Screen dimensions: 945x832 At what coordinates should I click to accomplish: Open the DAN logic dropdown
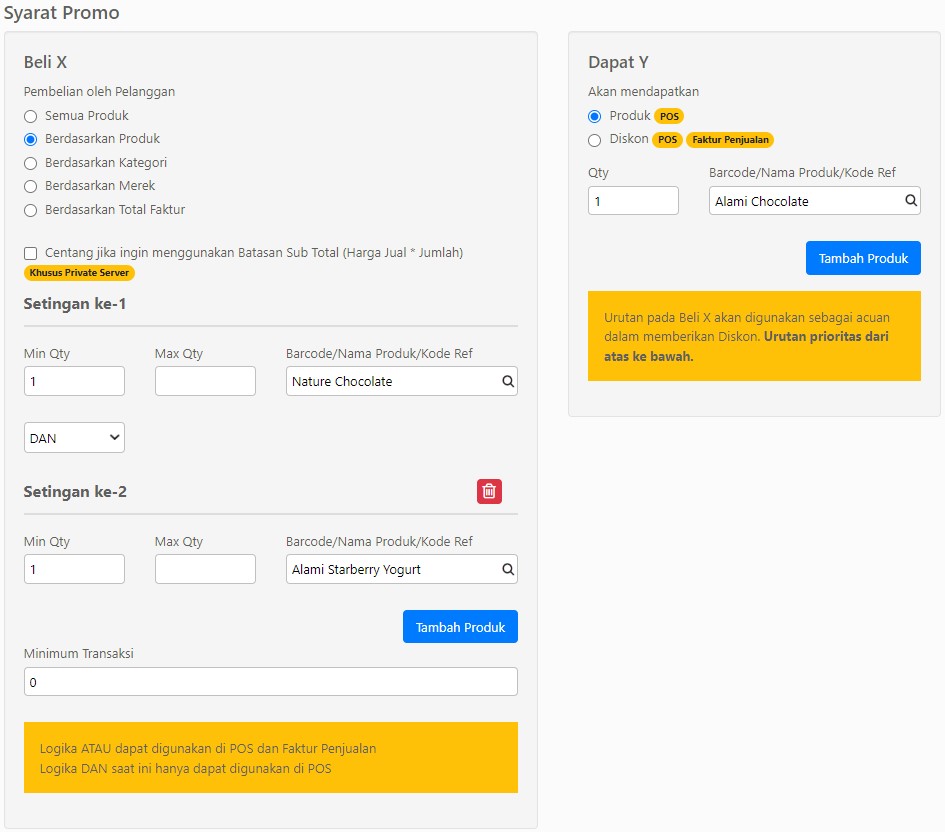pos(74,437)
